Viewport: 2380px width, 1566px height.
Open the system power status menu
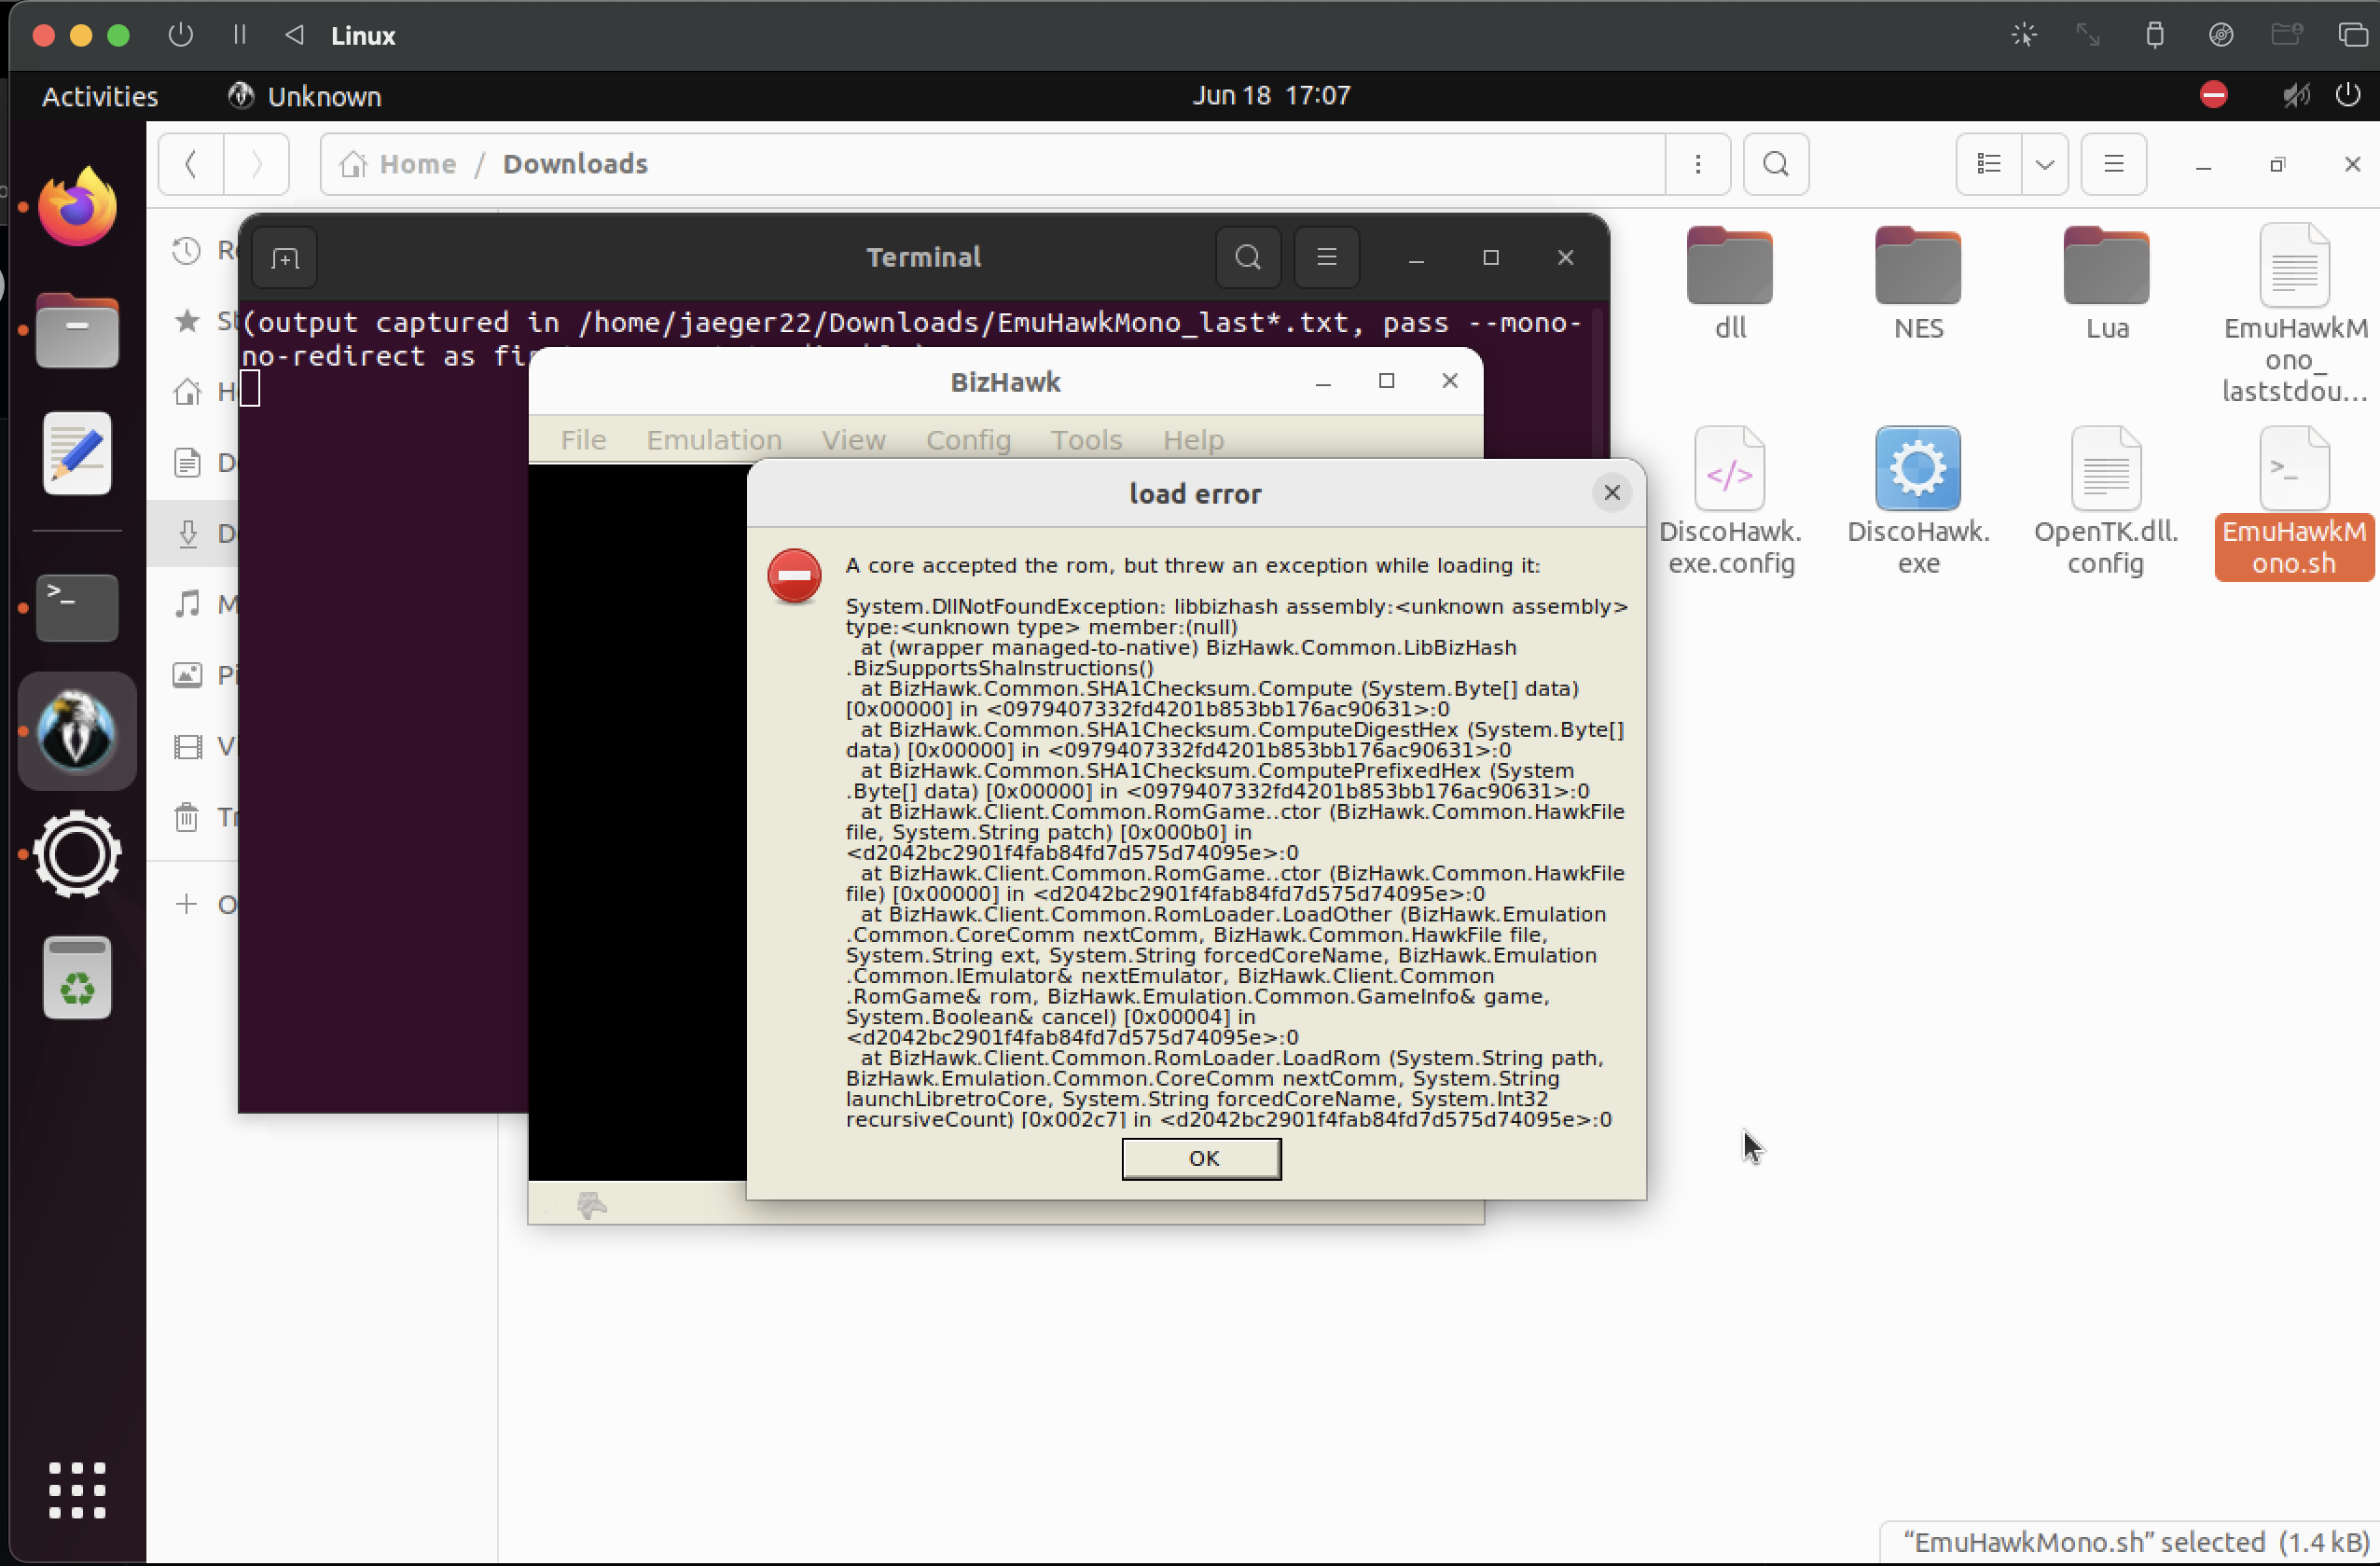click(x=2348, y=95)
